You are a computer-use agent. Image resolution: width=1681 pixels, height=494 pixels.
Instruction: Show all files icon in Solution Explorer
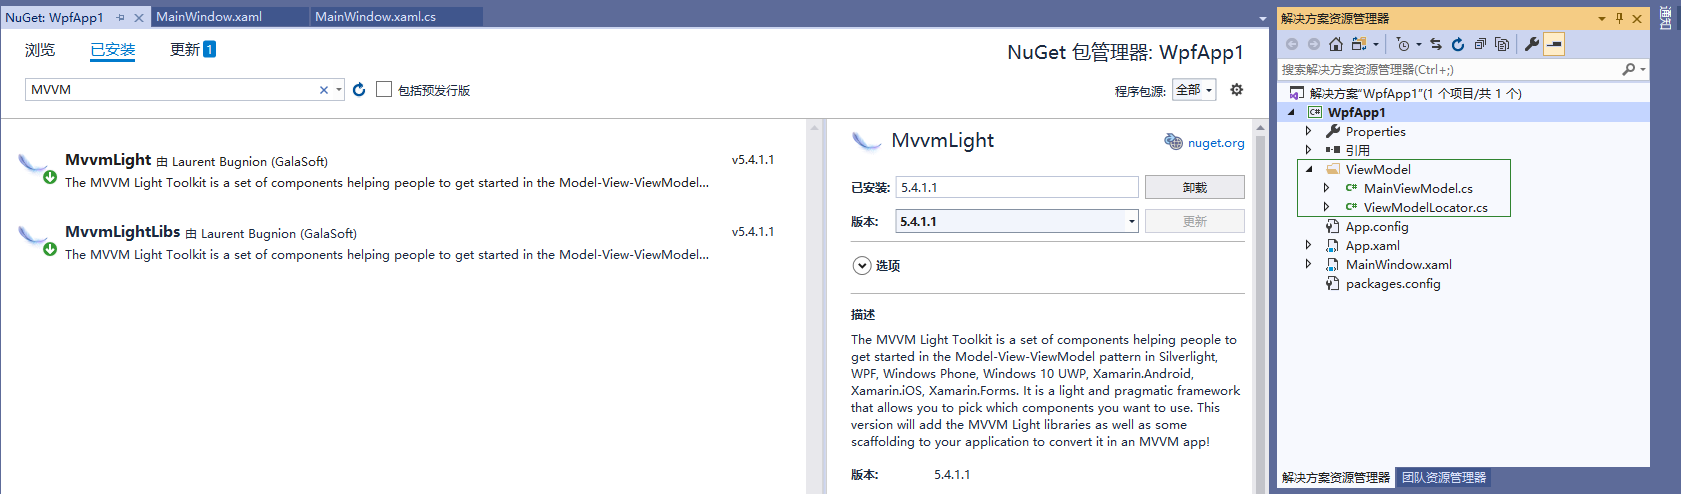(1502, 44)
